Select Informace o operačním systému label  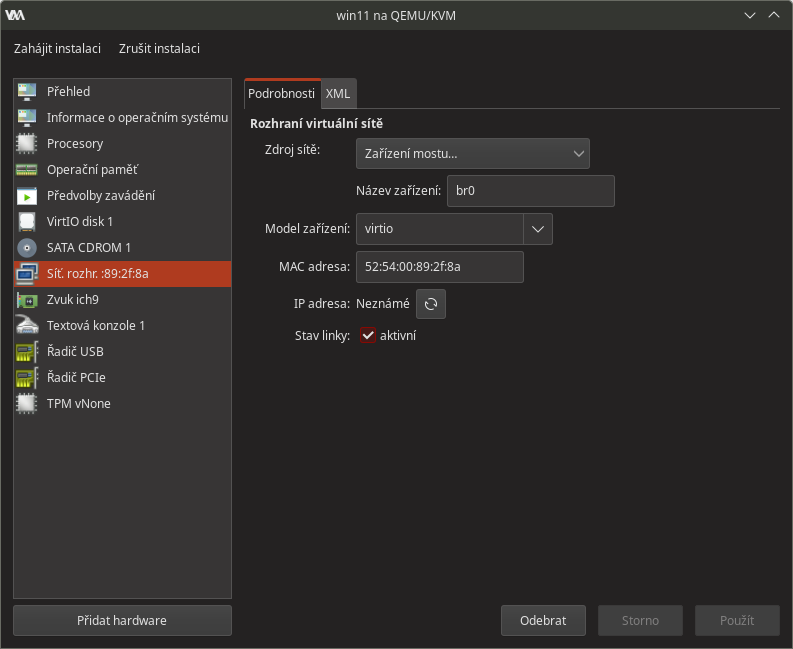(x=138, y=117)
